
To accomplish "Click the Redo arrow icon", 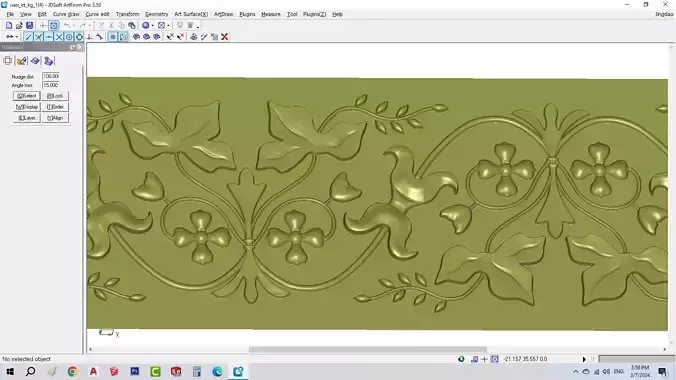I will (83, 25).
